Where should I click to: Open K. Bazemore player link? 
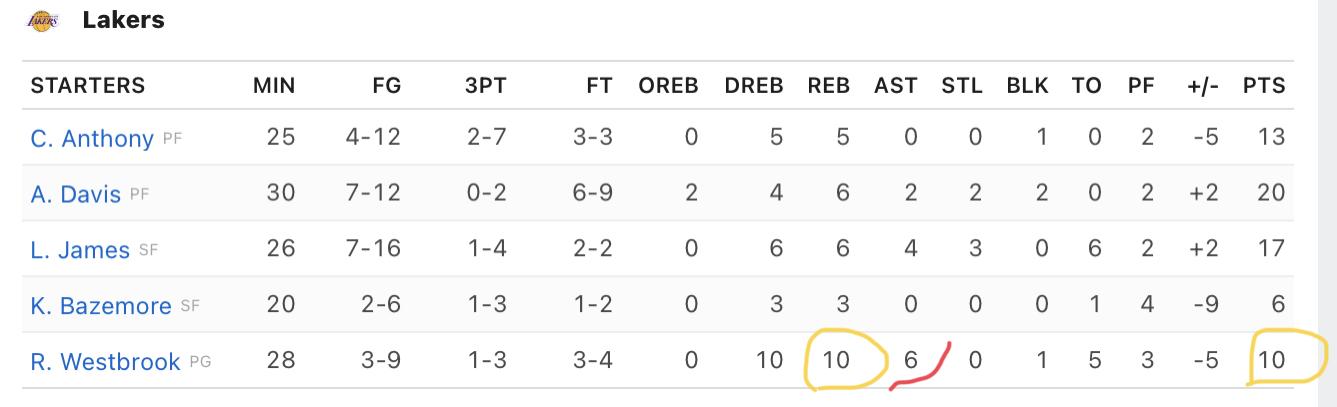(101, 306)
